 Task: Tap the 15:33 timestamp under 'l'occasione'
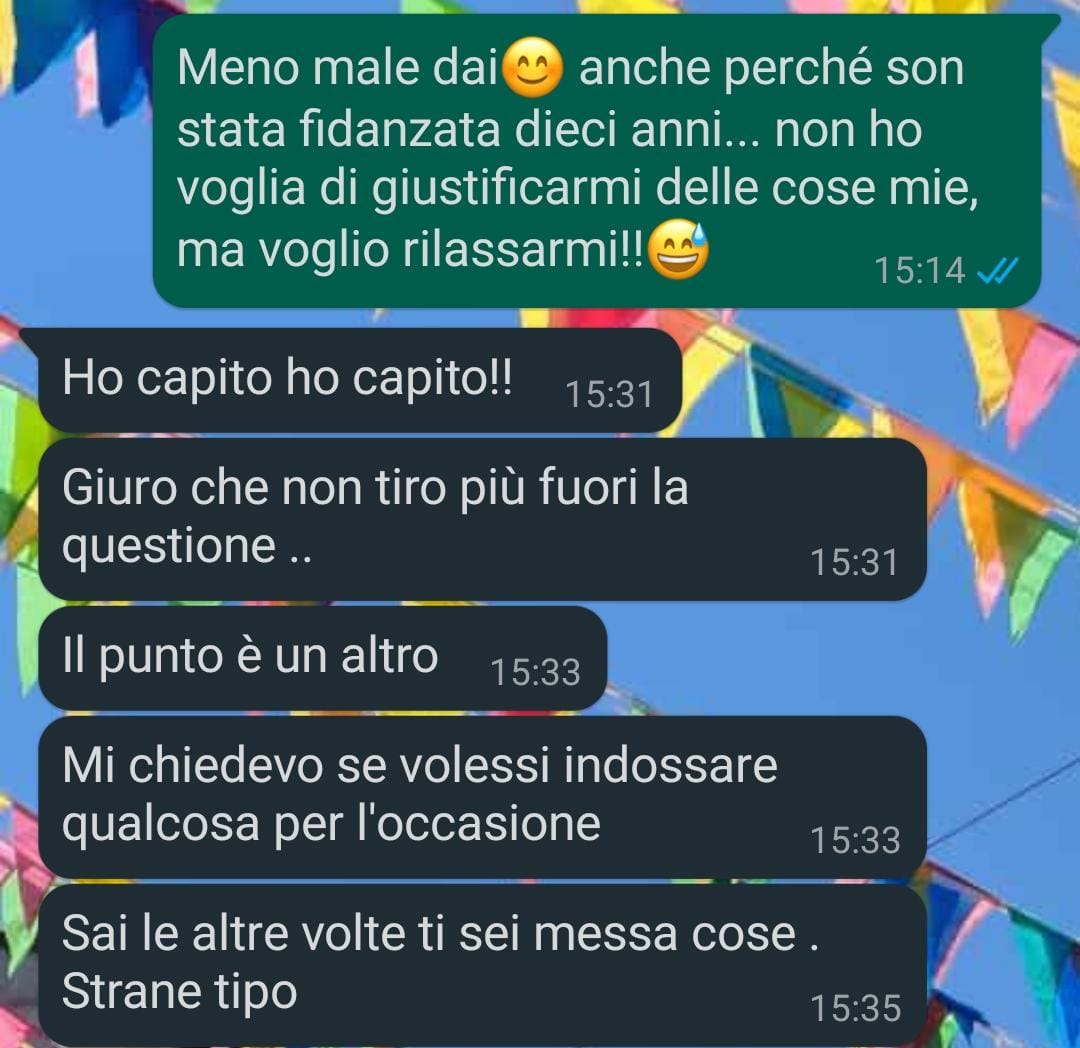tap(855, 841)
